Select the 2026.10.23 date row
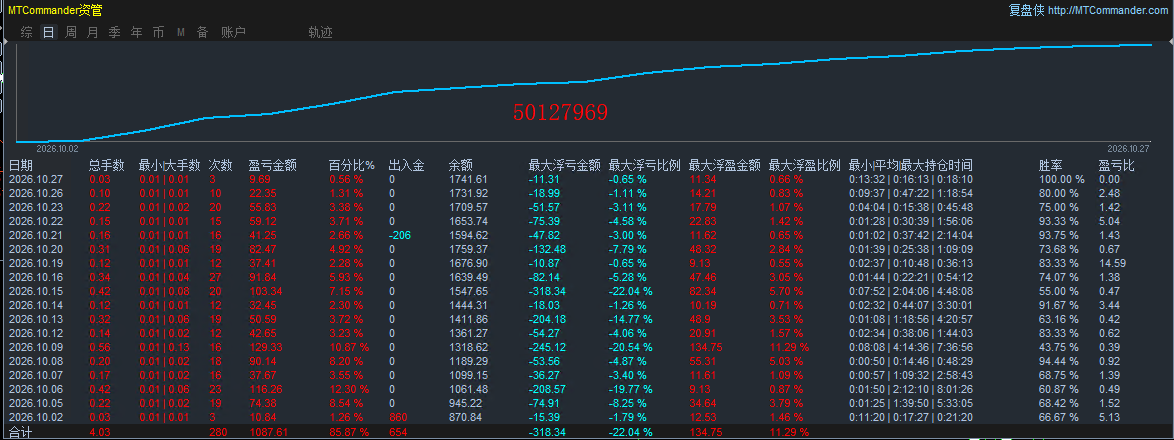The width and height of the screenshot is (1174, 440). 587,207
